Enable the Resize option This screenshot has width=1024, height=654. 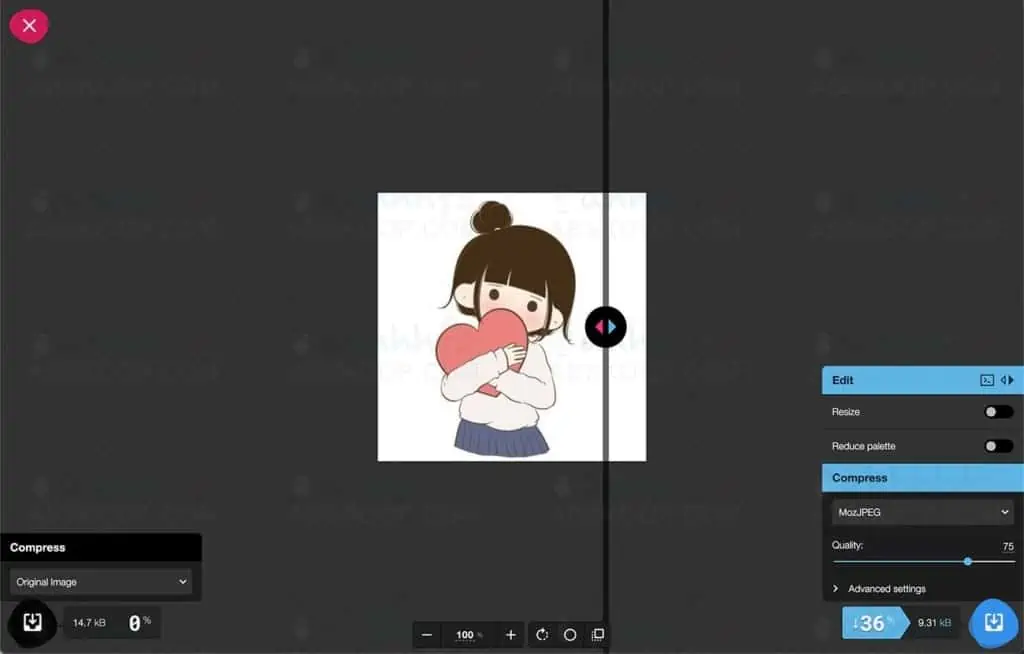tap(996, 411)
